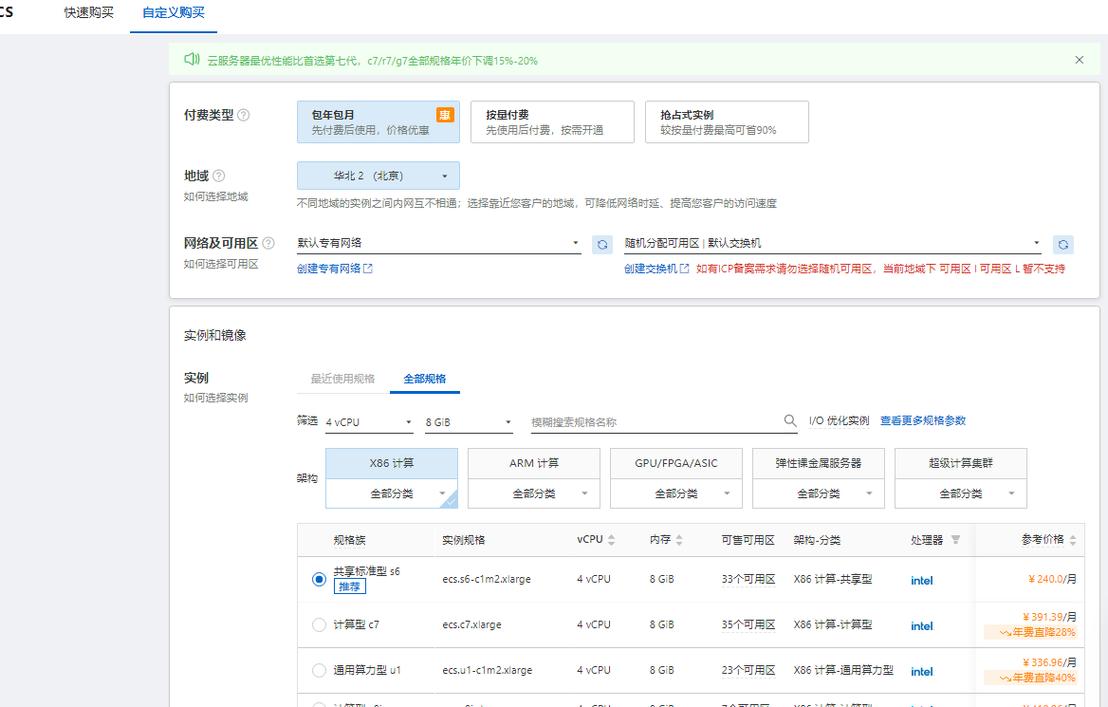Filter the 处理器 column with funnel icon
The width and height of the screenshot is (1108, 707).
tap(955, 540)
